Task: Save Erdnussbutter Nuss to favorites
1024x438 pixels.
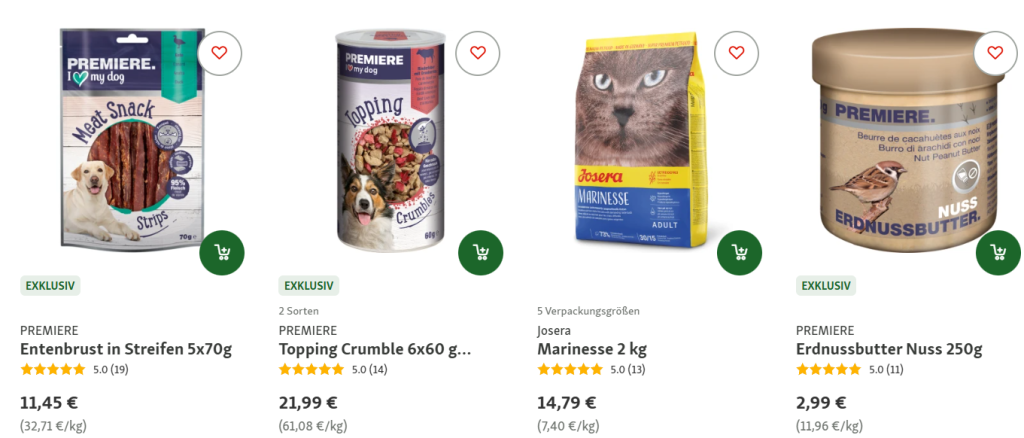Action: click(995, 53)
